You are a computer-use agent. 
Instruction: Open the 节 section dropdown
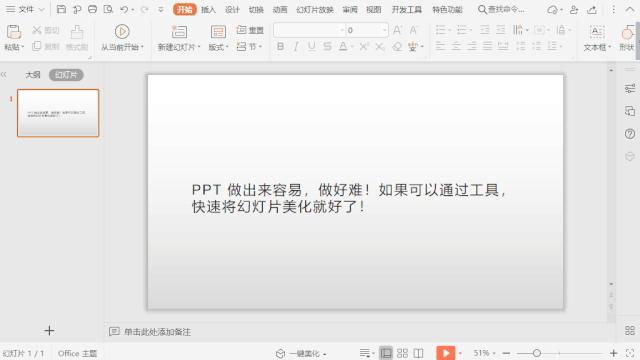249,47
